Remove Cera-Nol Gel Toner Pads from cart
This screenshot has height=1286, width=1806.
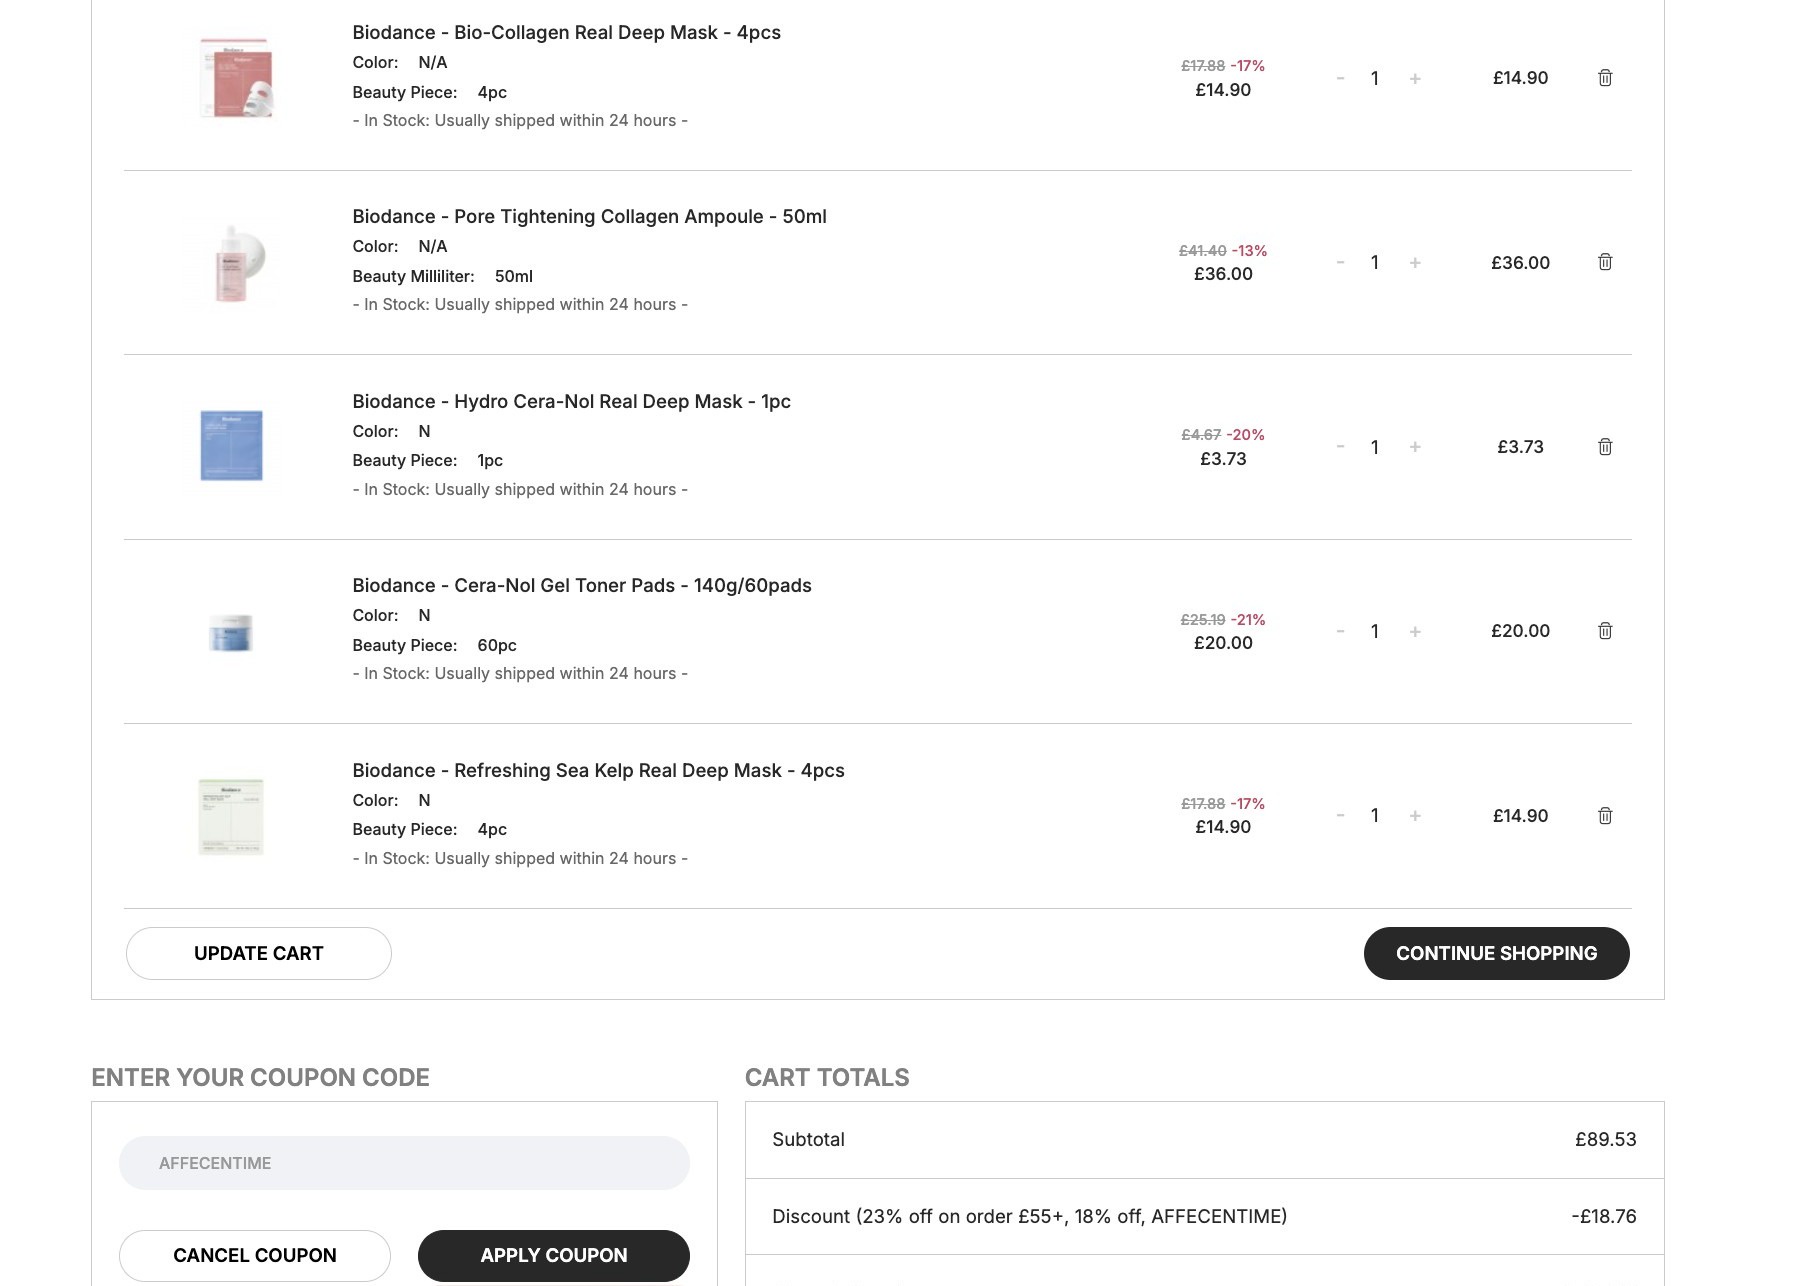[1605, 631]
